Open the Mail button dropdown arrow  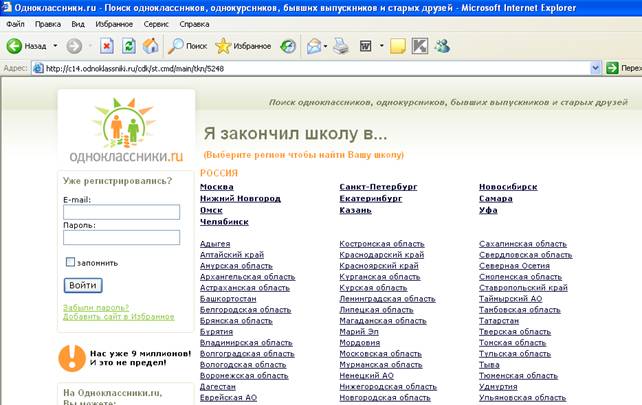click(326, 46)
